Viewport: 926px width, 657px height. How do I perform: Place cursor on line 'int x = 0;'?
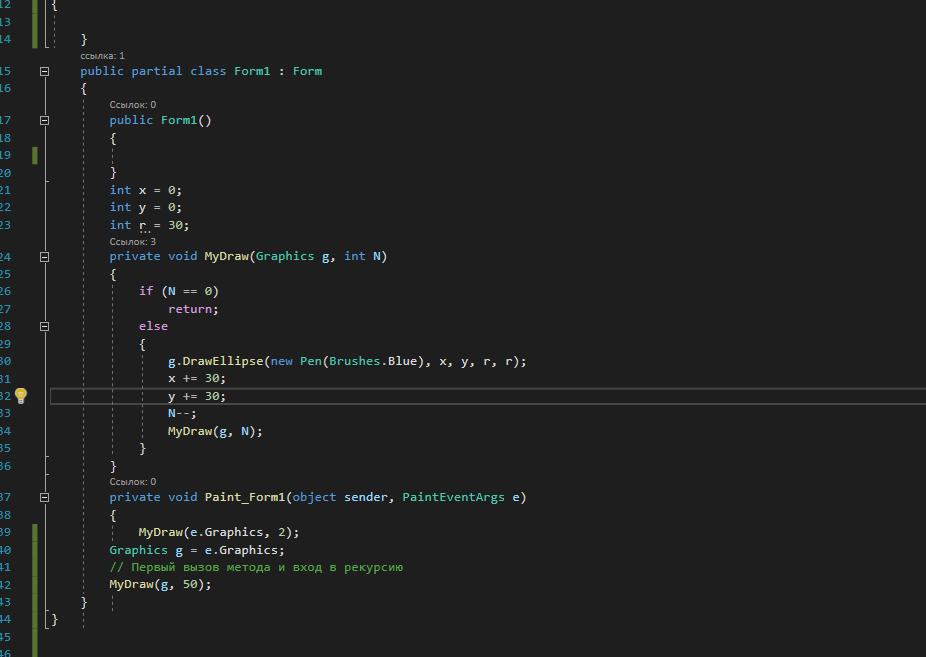click(x=146, y=190)
